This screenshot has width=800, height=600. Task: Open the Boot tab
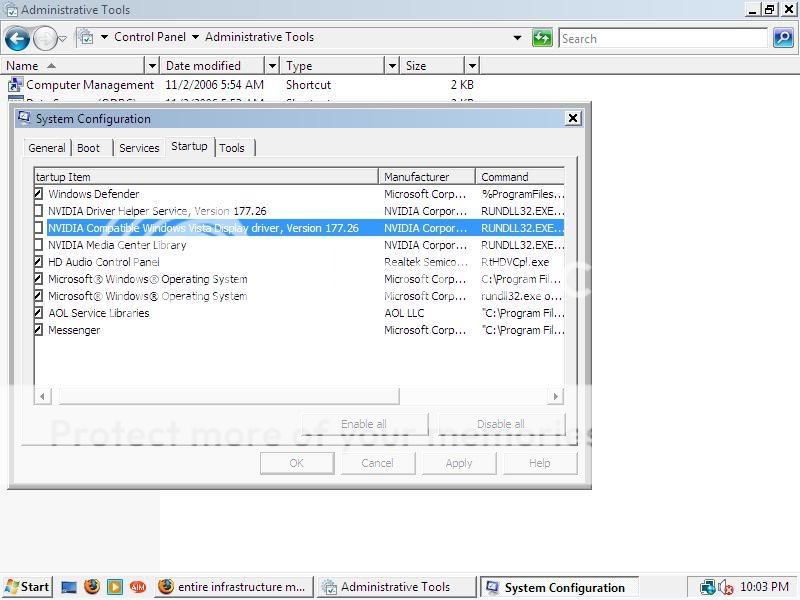pyautogui.click(x=89, y=148)
